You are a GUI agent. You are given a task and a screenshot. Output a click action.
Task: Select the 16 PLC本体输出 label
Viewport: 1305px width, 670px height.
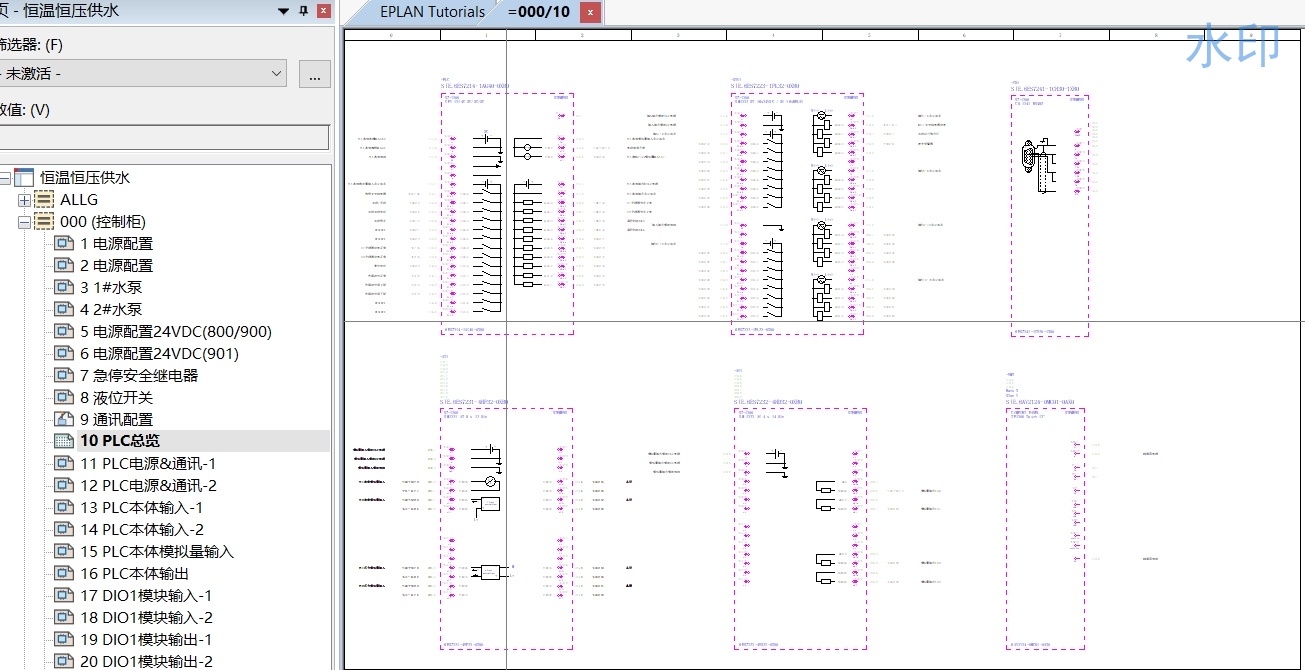(x=134, y=573)
